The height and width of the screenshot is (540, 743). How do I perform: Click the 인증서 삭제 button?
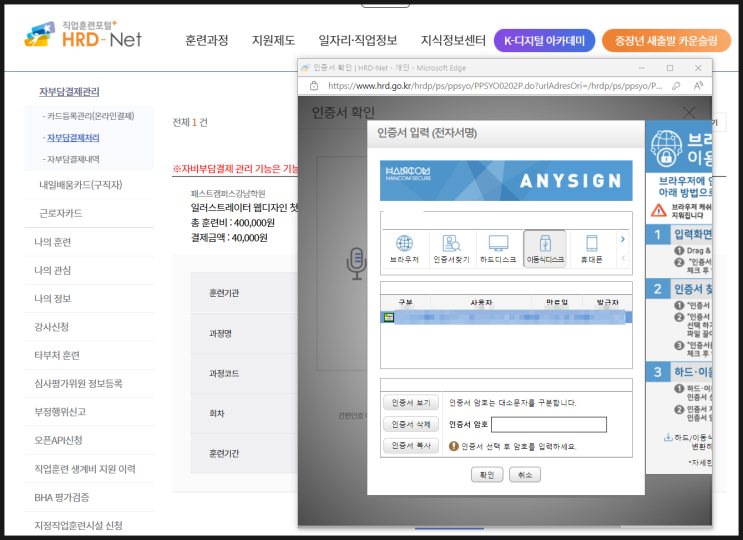pos(411,424)
